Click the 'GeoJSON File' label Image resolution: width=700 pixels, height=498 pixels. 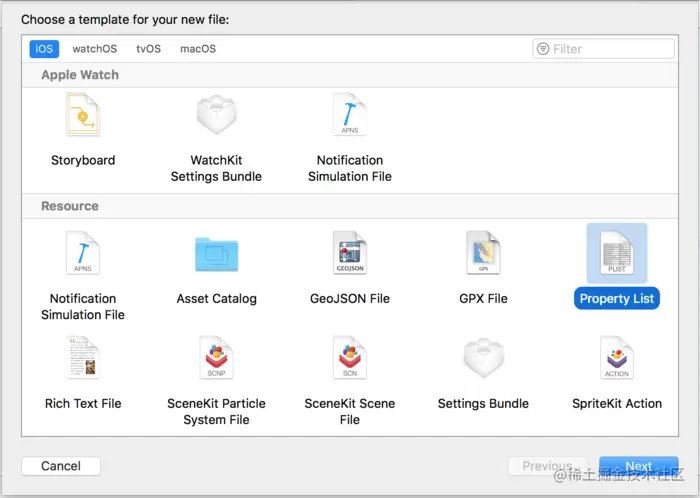(x=350, y=299)
